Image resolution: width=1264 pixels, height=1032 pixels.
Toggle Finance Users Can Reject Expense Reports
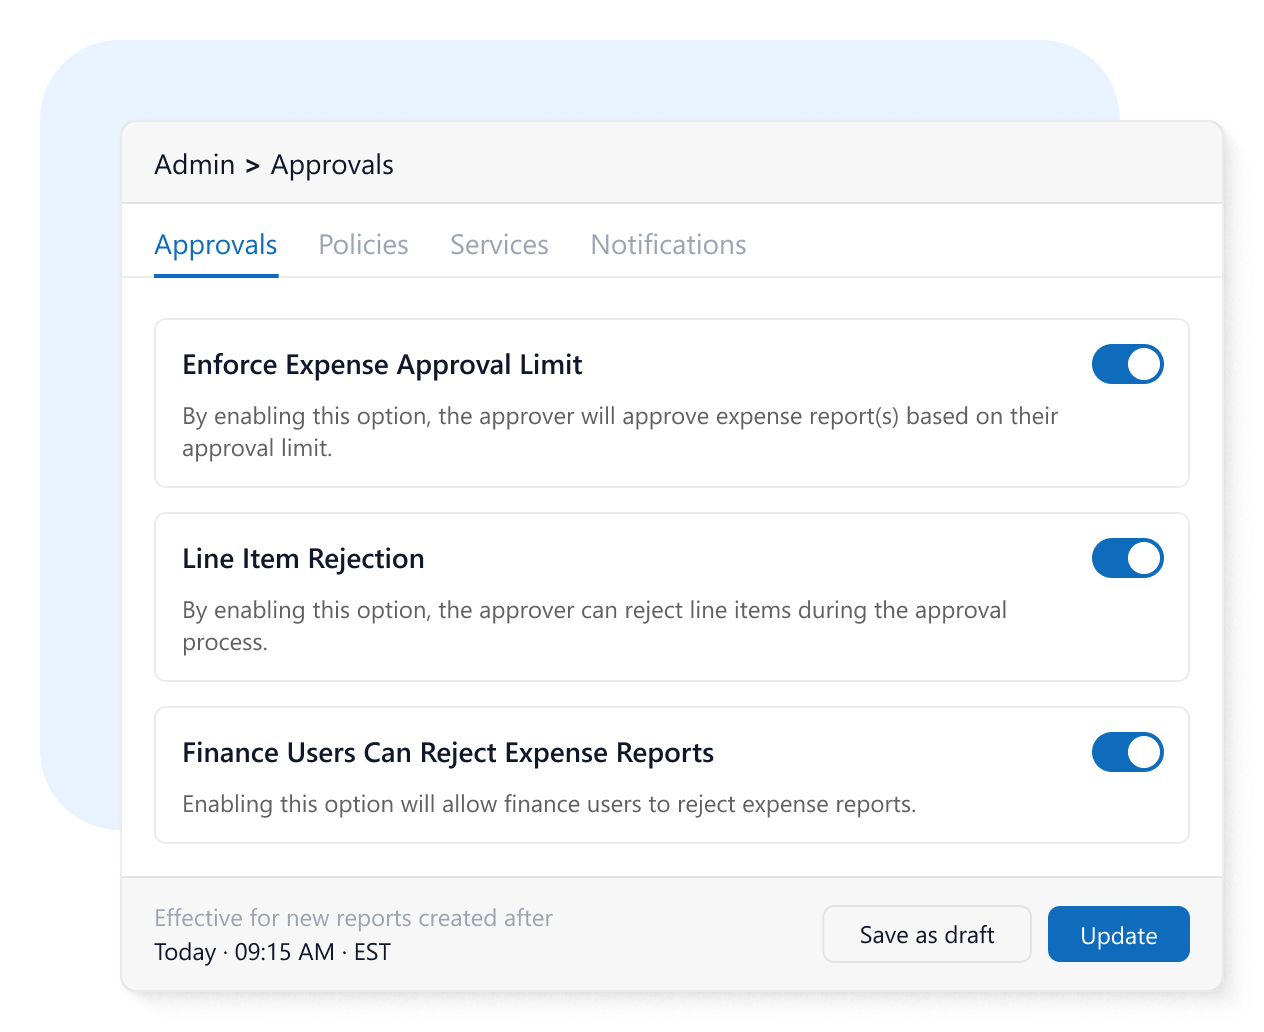click(1127, 753)
